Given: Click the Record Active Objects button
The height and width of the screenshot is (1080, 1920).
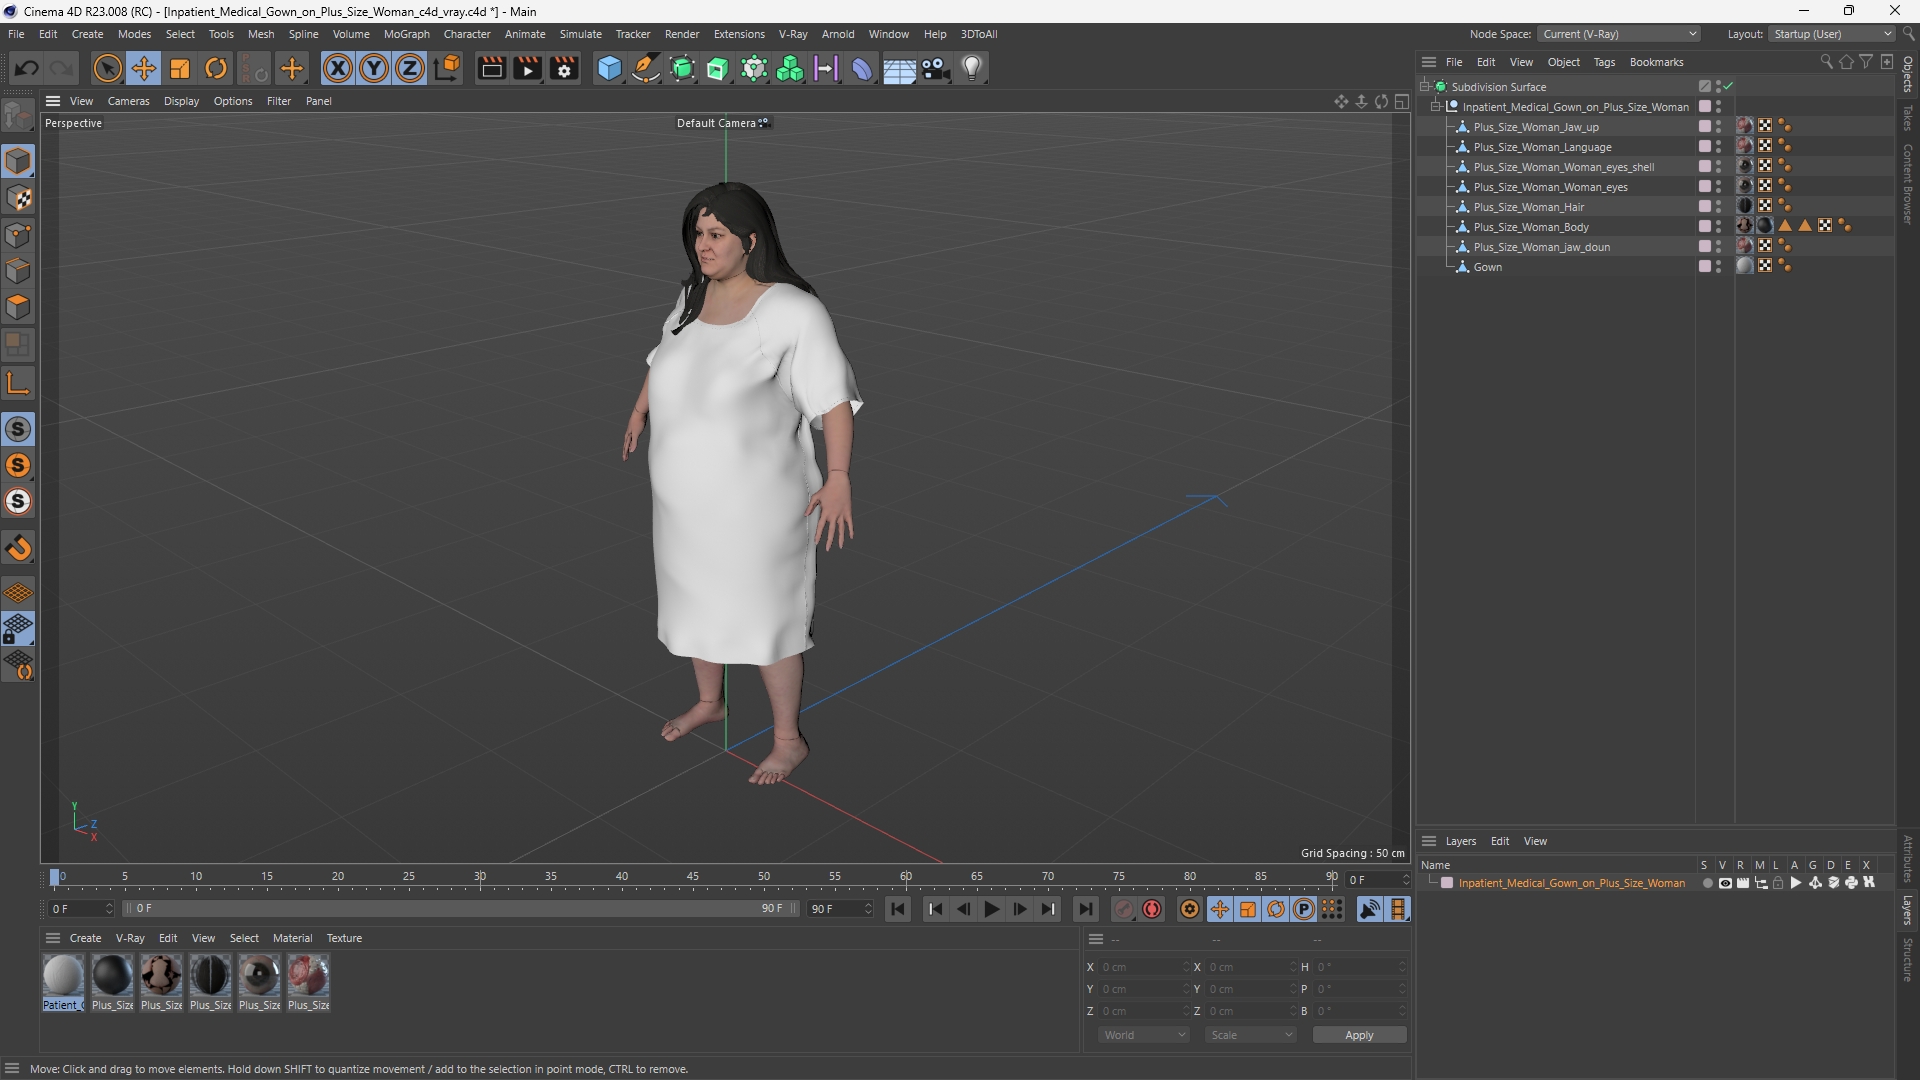Looking at the screenshot, I should tap(1124, 909).
